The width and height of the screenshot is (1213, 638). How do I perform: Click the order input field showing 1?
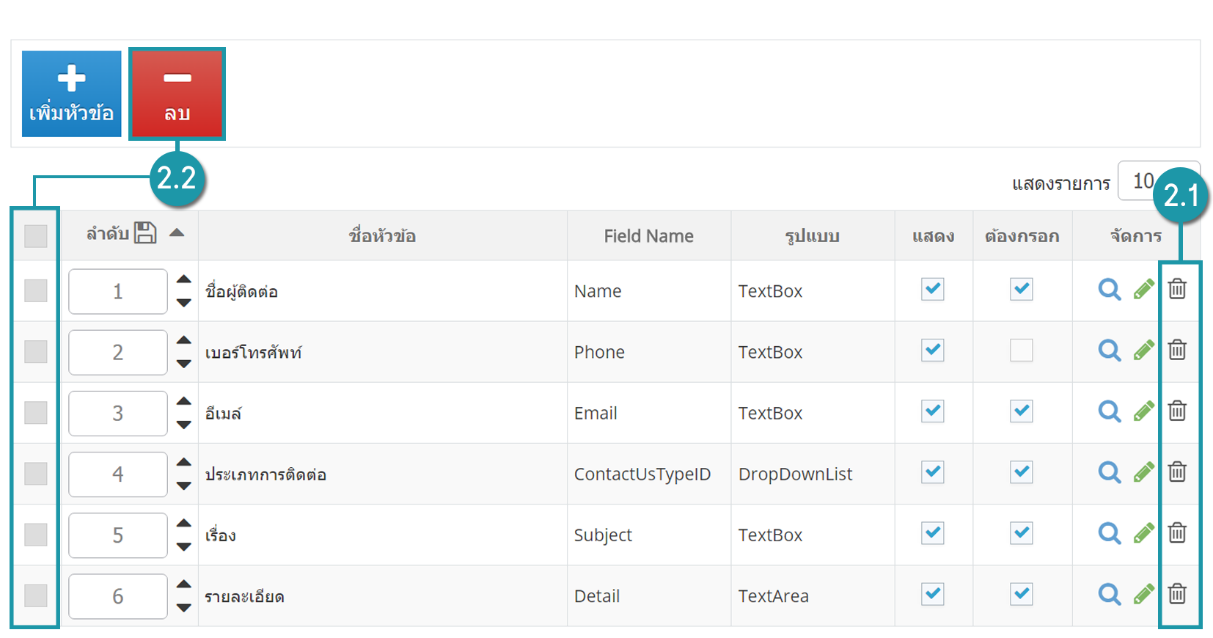click(118, 291)
